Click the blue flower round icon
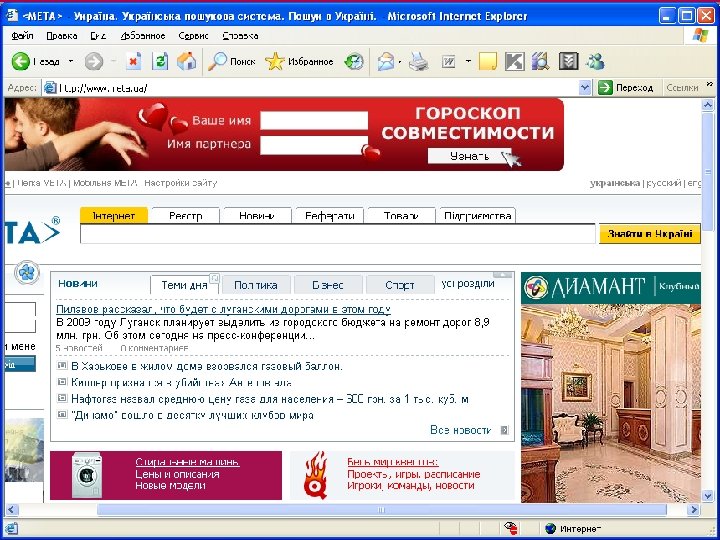 tap(27, 272)
